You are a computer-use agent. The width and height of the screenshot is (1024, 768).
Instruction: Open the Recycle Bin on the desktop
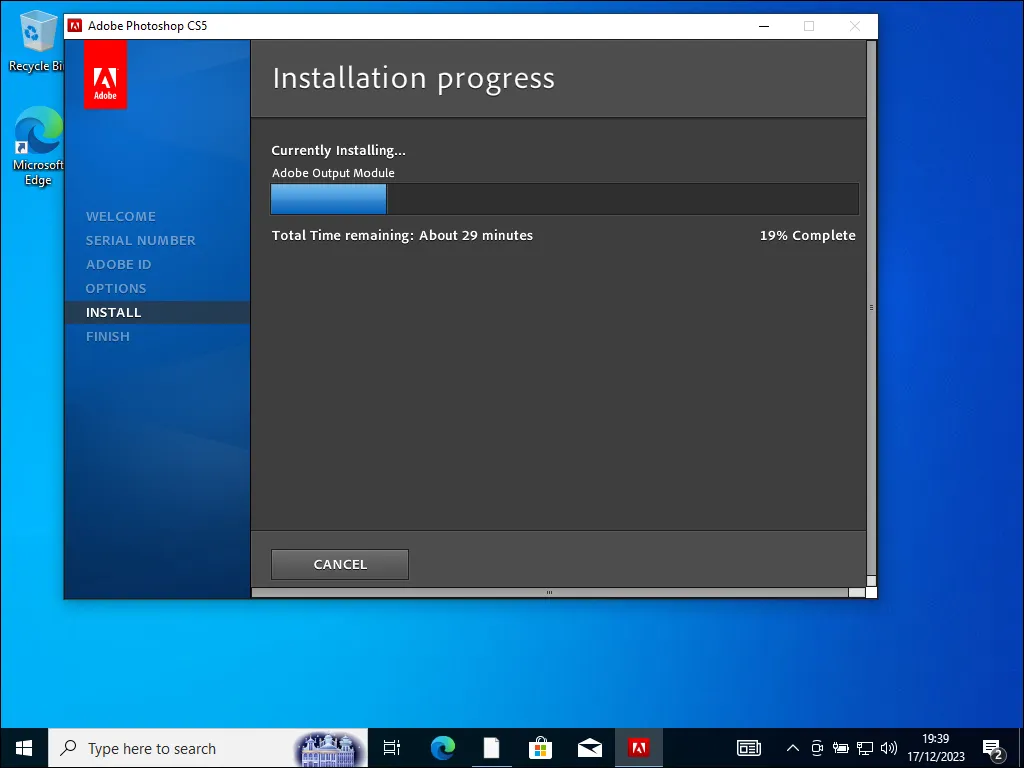point(36,32)
